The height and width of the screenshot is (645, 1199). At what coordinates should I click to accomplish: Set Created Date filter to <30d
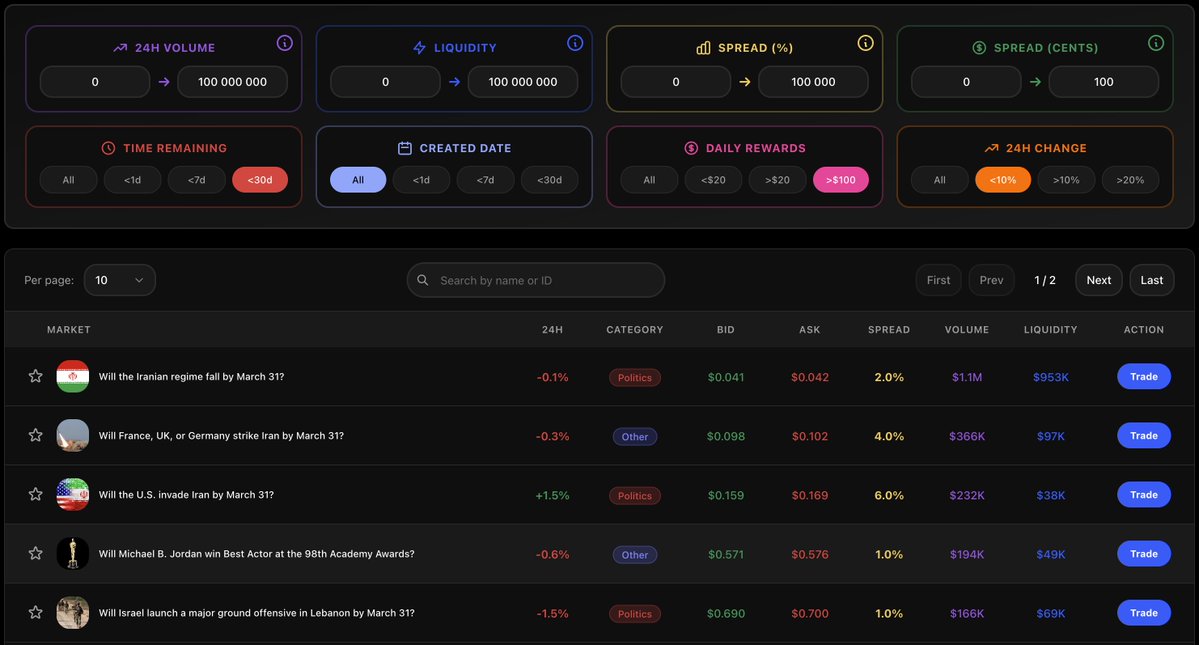(550, 180)
